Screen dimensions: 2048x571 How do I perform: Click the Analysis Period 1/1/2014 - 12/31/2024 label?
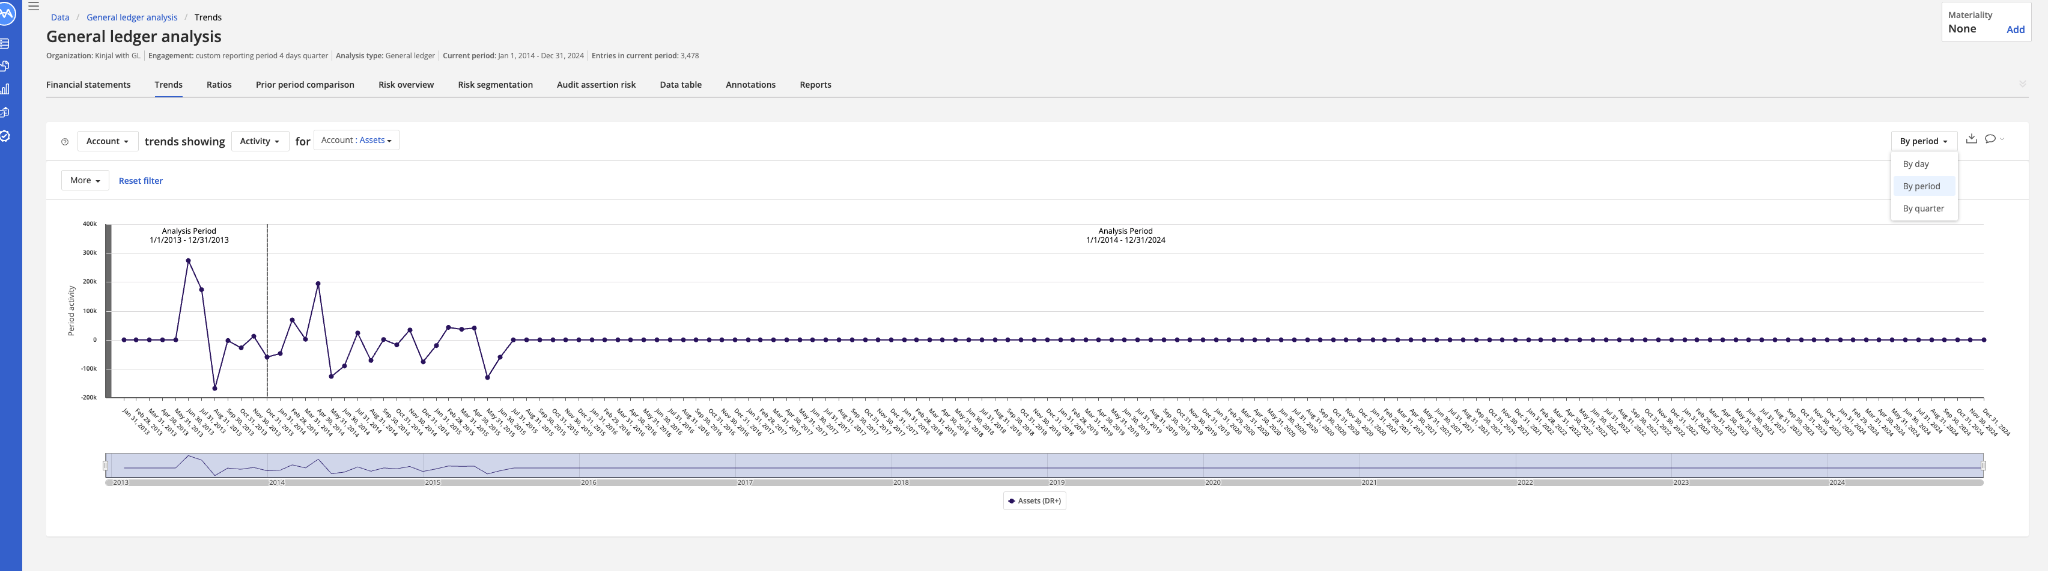(1125, 235)
